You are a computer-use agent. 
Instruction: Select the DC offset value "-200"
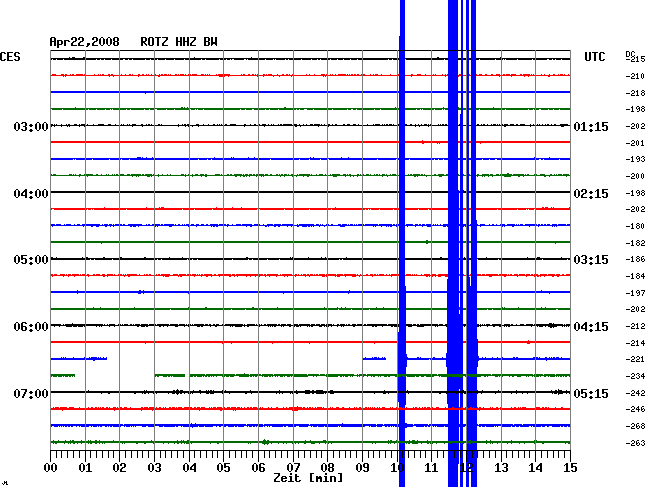click(x=635, y=176)
